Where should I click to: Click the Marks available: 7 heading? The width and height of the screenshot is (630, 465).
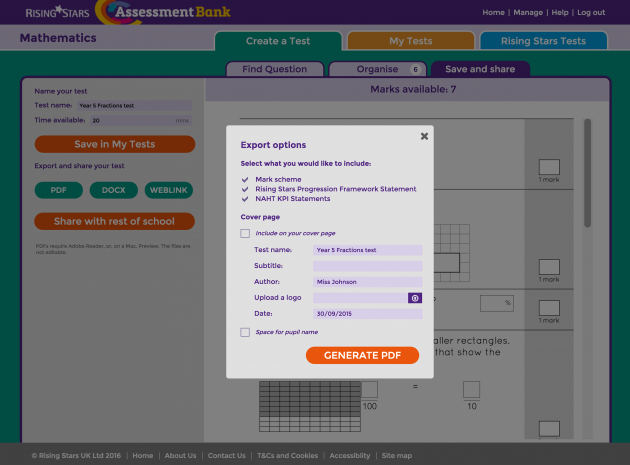click(413, 89)
